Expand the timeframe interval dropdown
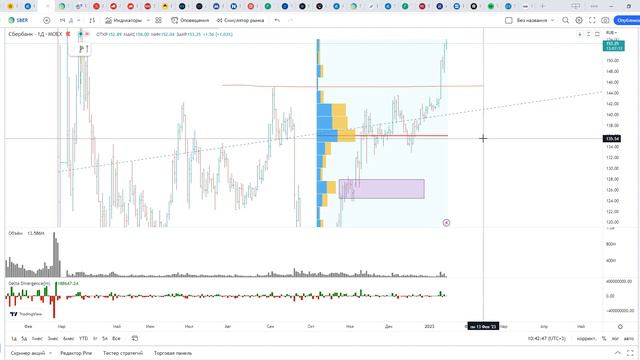 point(79,20)
